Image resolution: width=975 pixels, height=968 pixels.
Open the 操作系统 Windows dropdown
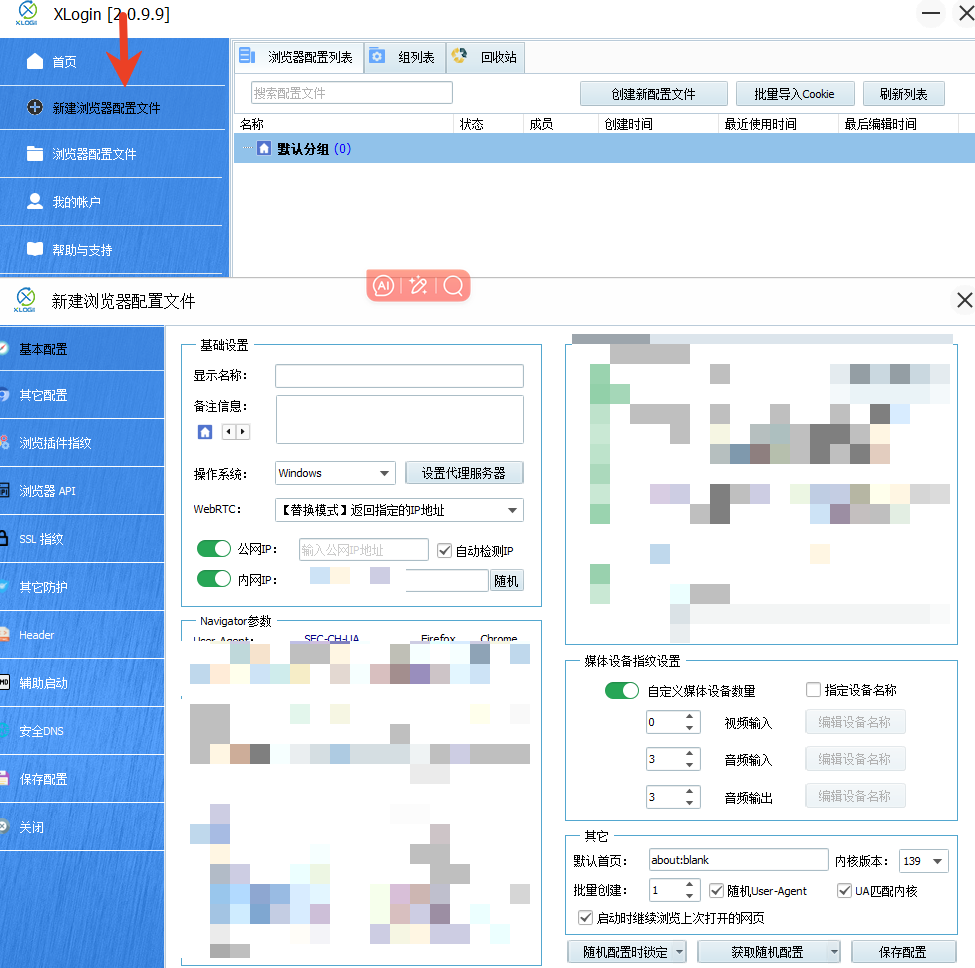(335, 473)
